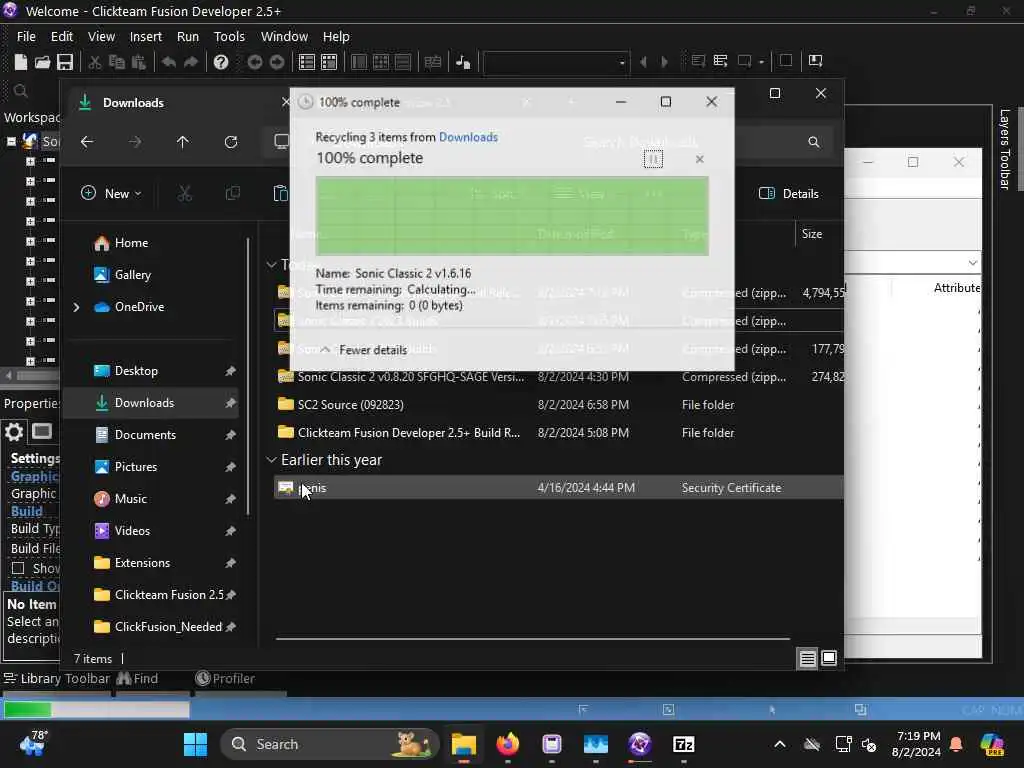Open the Tools menu
The height and width of the screenshot is (768, 1024).
[229, 37]
